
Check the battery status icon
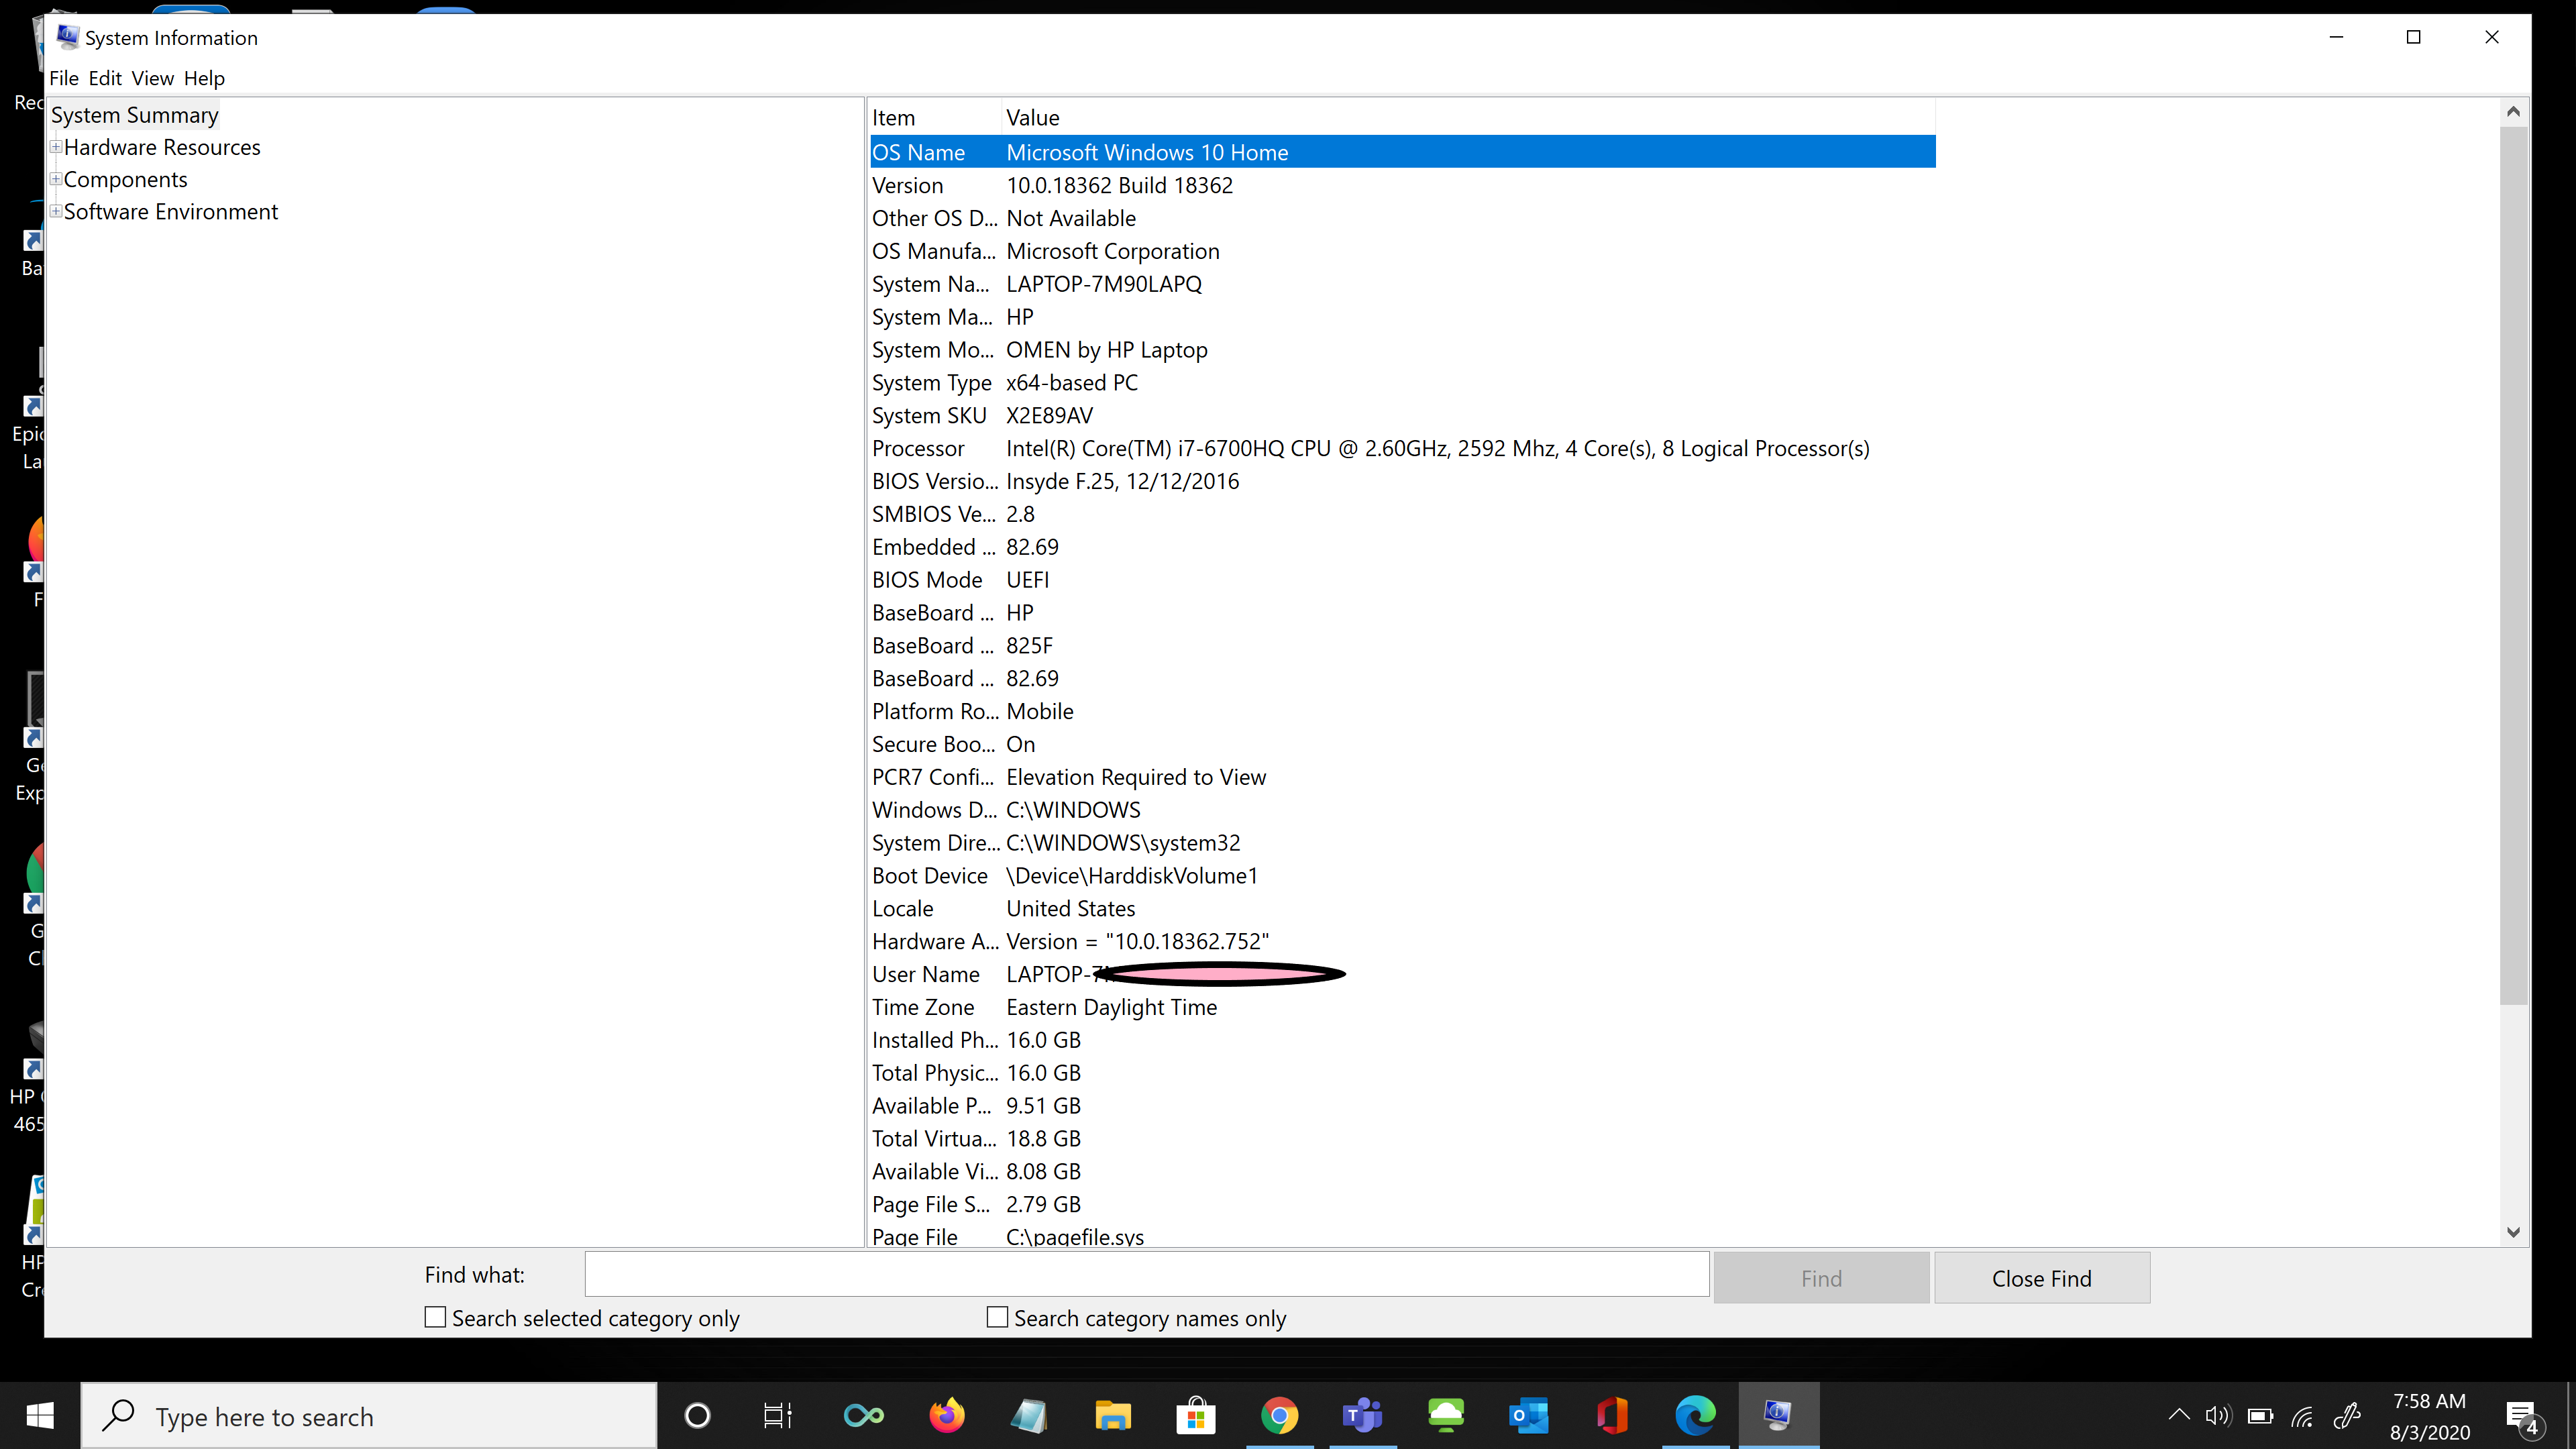pos(2260,1415)
